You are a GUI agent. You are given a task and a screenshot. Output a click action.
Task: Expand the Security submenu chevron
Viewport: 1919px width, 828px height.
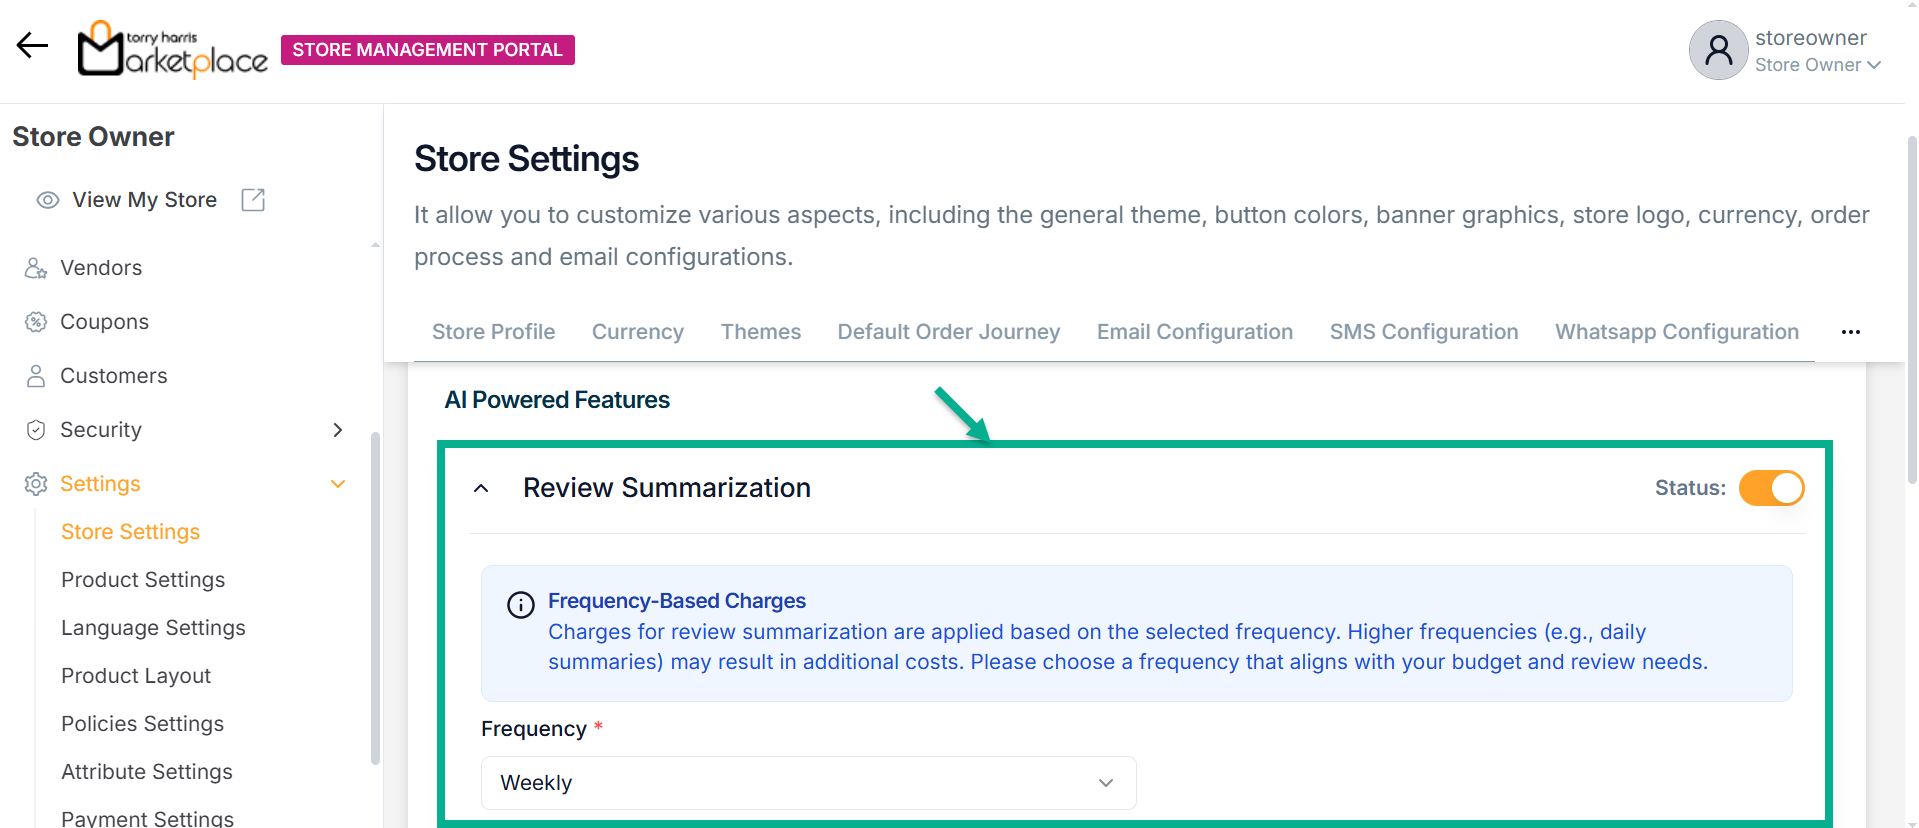337,430
